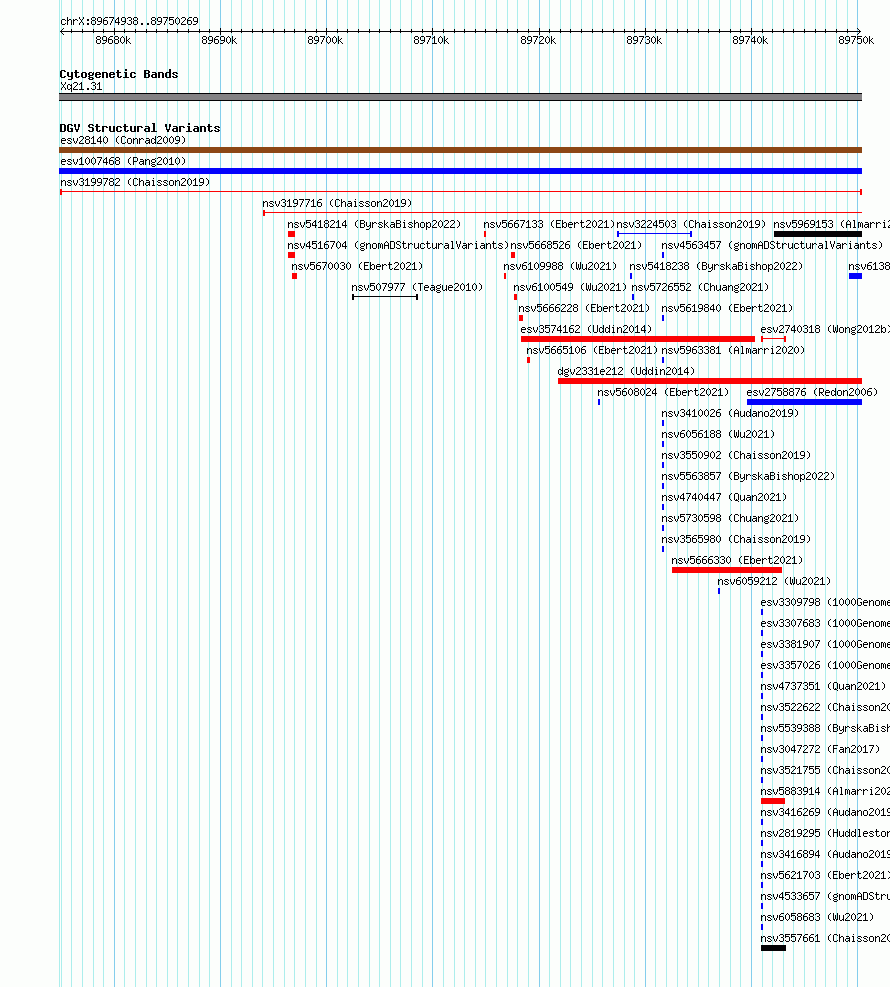Click the esv2758876 (Redon2006) blue bar
This screenshot has width=890, height=987.
(x=804, y=402)
